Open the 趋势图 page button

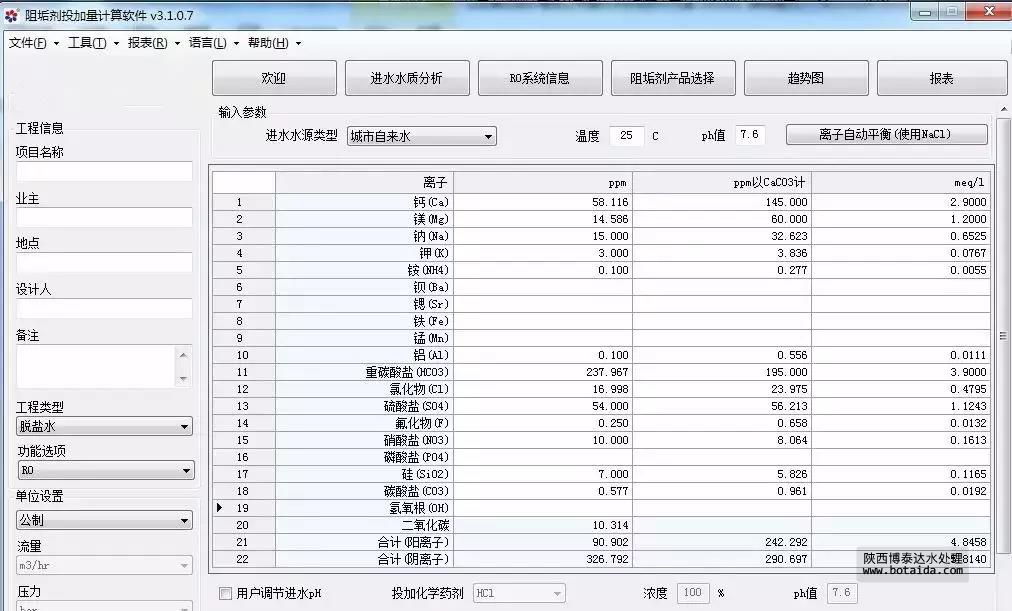[x=805, y=78]
